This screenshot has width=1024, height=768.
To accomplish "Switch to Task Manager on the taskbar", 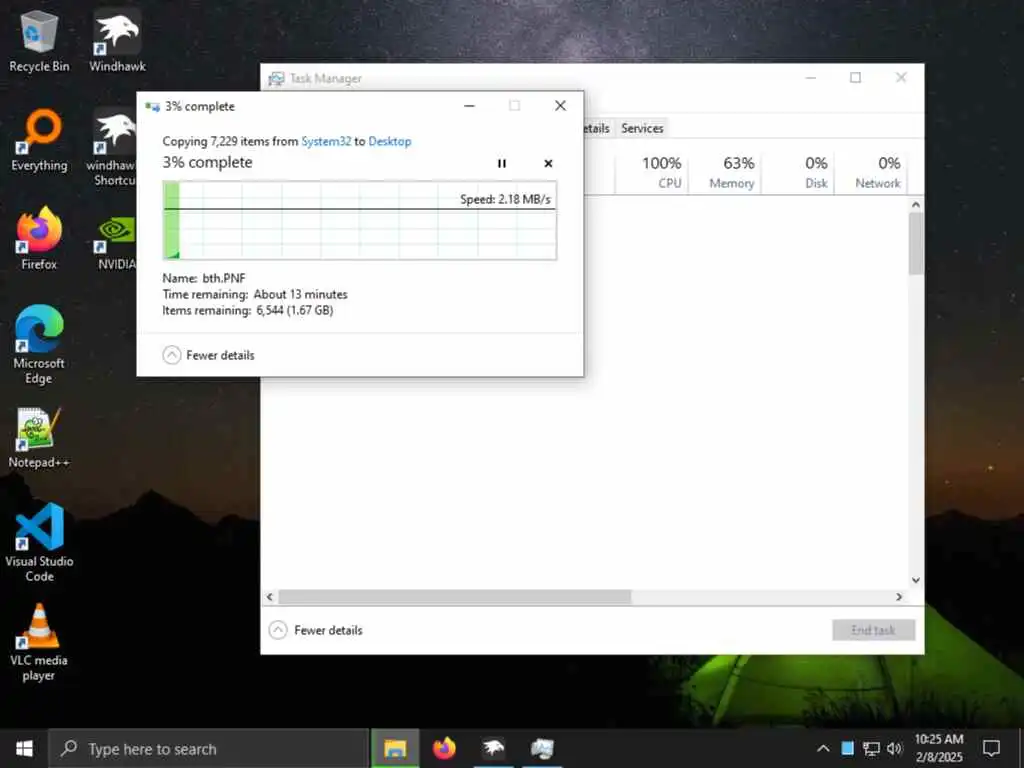I will tap(542, 748).
